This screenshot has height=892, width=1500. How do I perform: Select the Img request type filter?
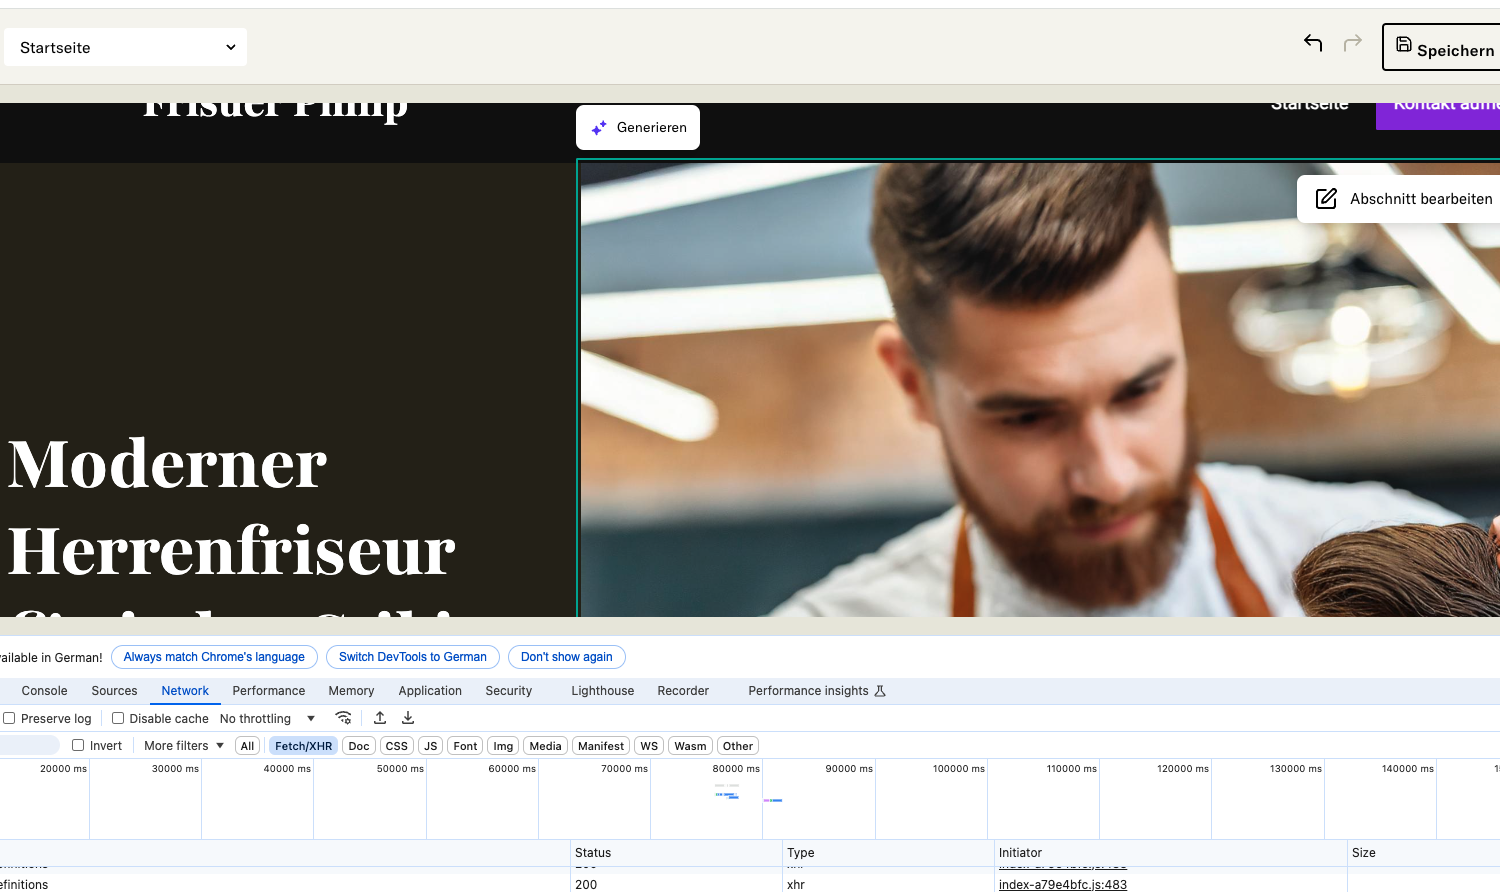click(503, 746)
